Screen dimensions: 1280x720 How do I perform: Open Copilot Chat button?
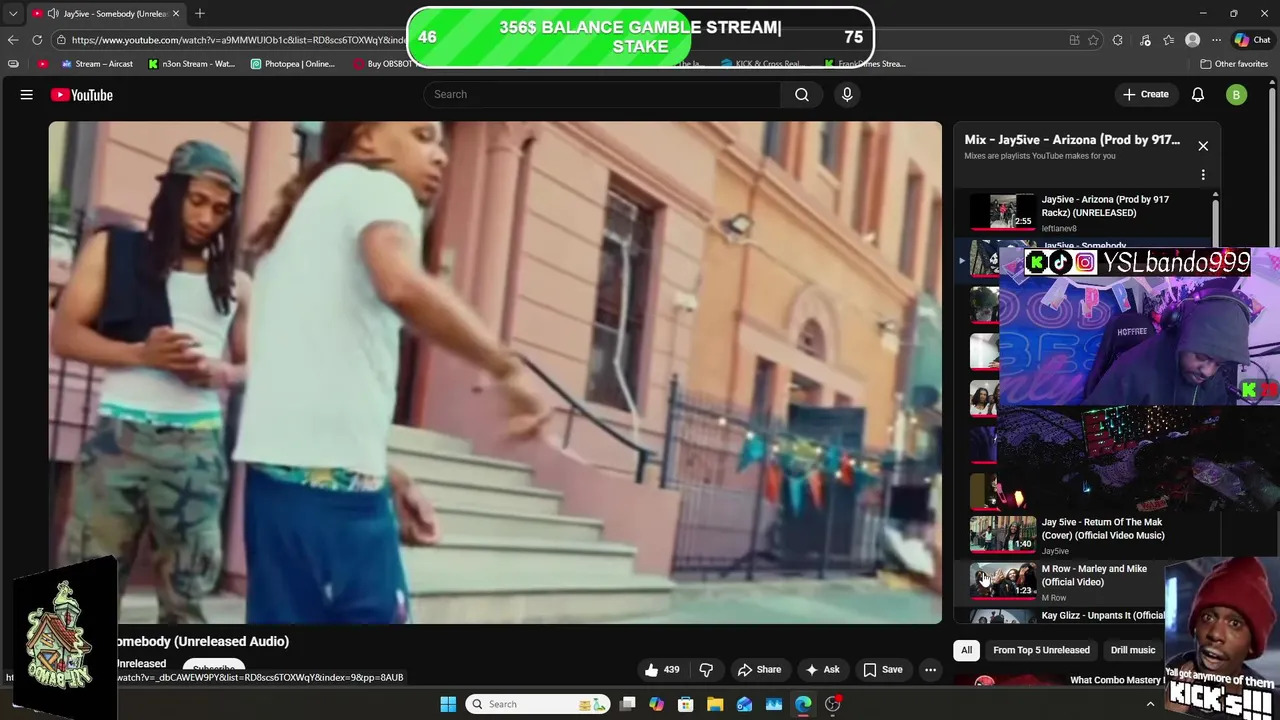[x=1252, y=40]
